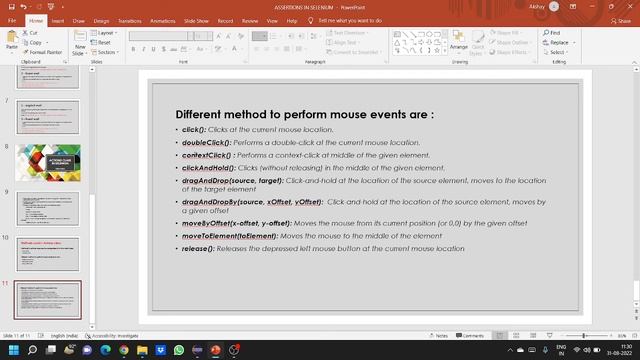Select the text box shape in gallery
The width and height of the screenshot is (640, 360).
[397, 34]
